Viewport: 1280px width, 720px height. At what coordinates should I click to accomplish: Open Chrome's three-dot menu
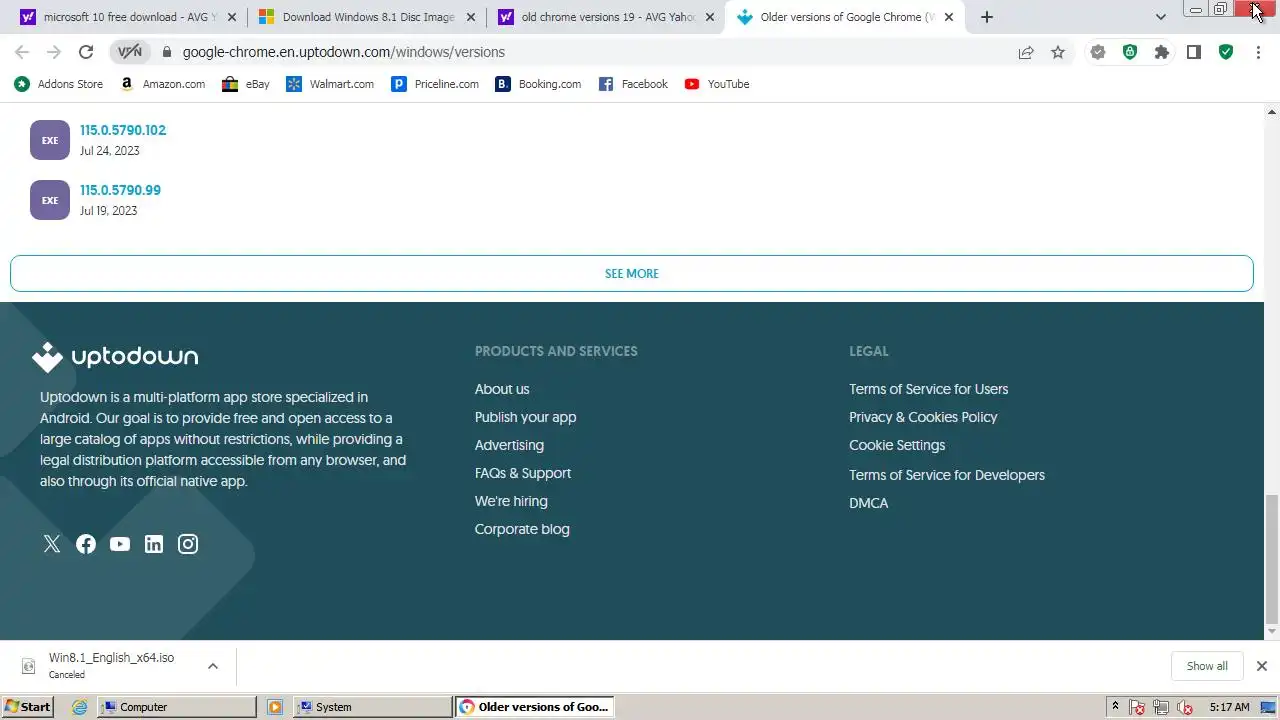1258,52
